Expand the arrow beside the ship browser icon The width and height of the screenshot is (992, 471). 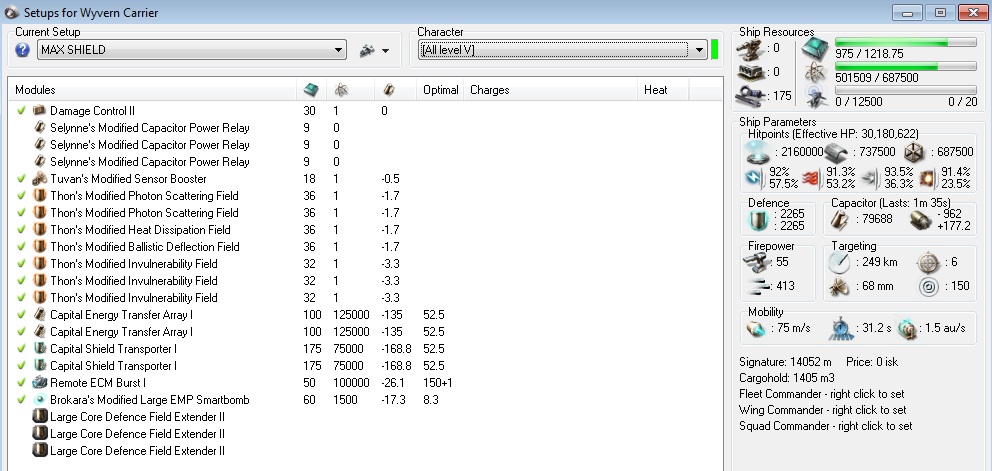click(x=385, y=51)
